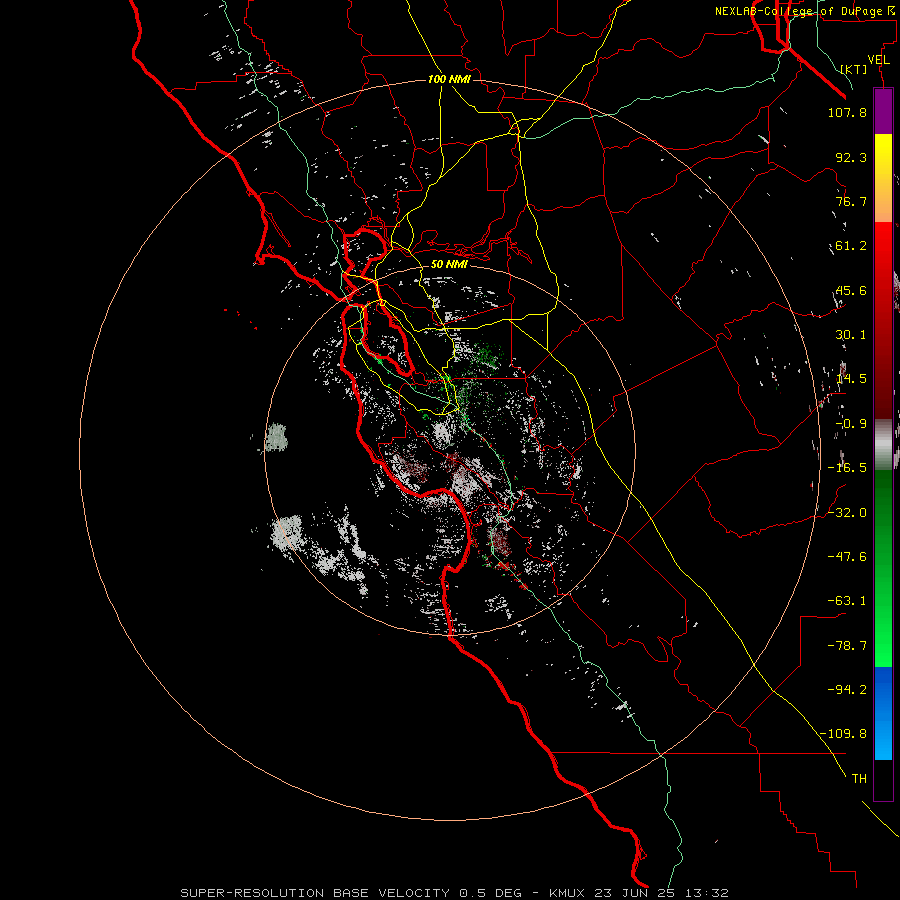
Task: Select the 107.8 legend value
Action: click(847, 112)
